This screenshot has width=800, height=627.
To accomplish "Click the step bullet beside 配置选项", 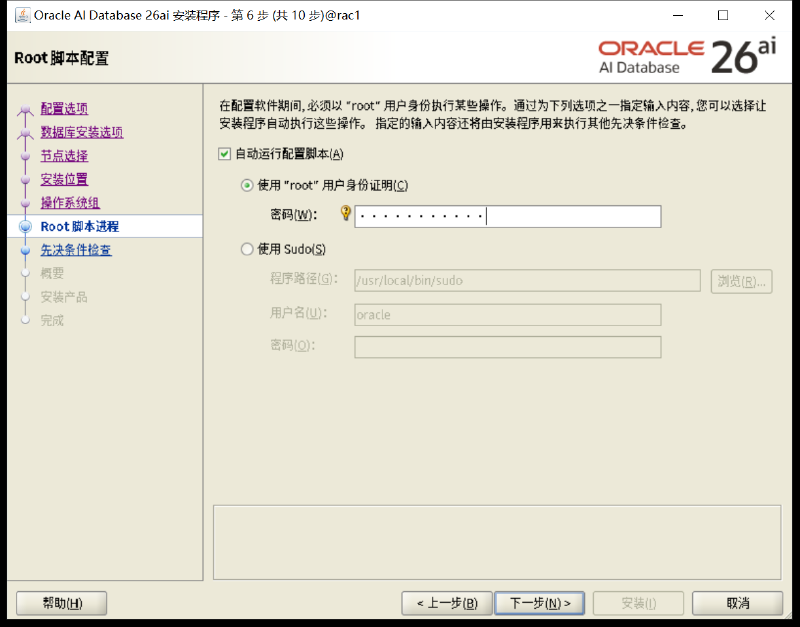I will 26,110.
